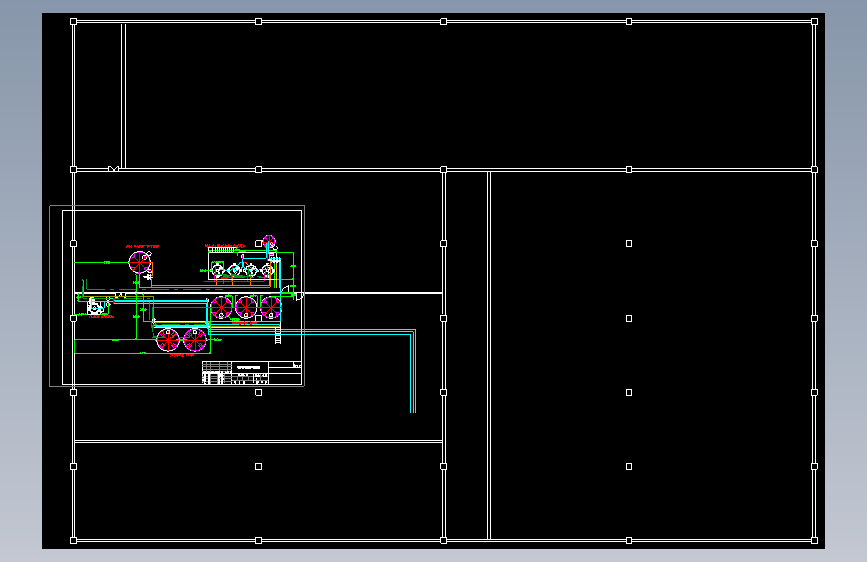The image size is (867, 562).
Task: Select the rightmost tank in the row of three
Action: click(271, 308)
